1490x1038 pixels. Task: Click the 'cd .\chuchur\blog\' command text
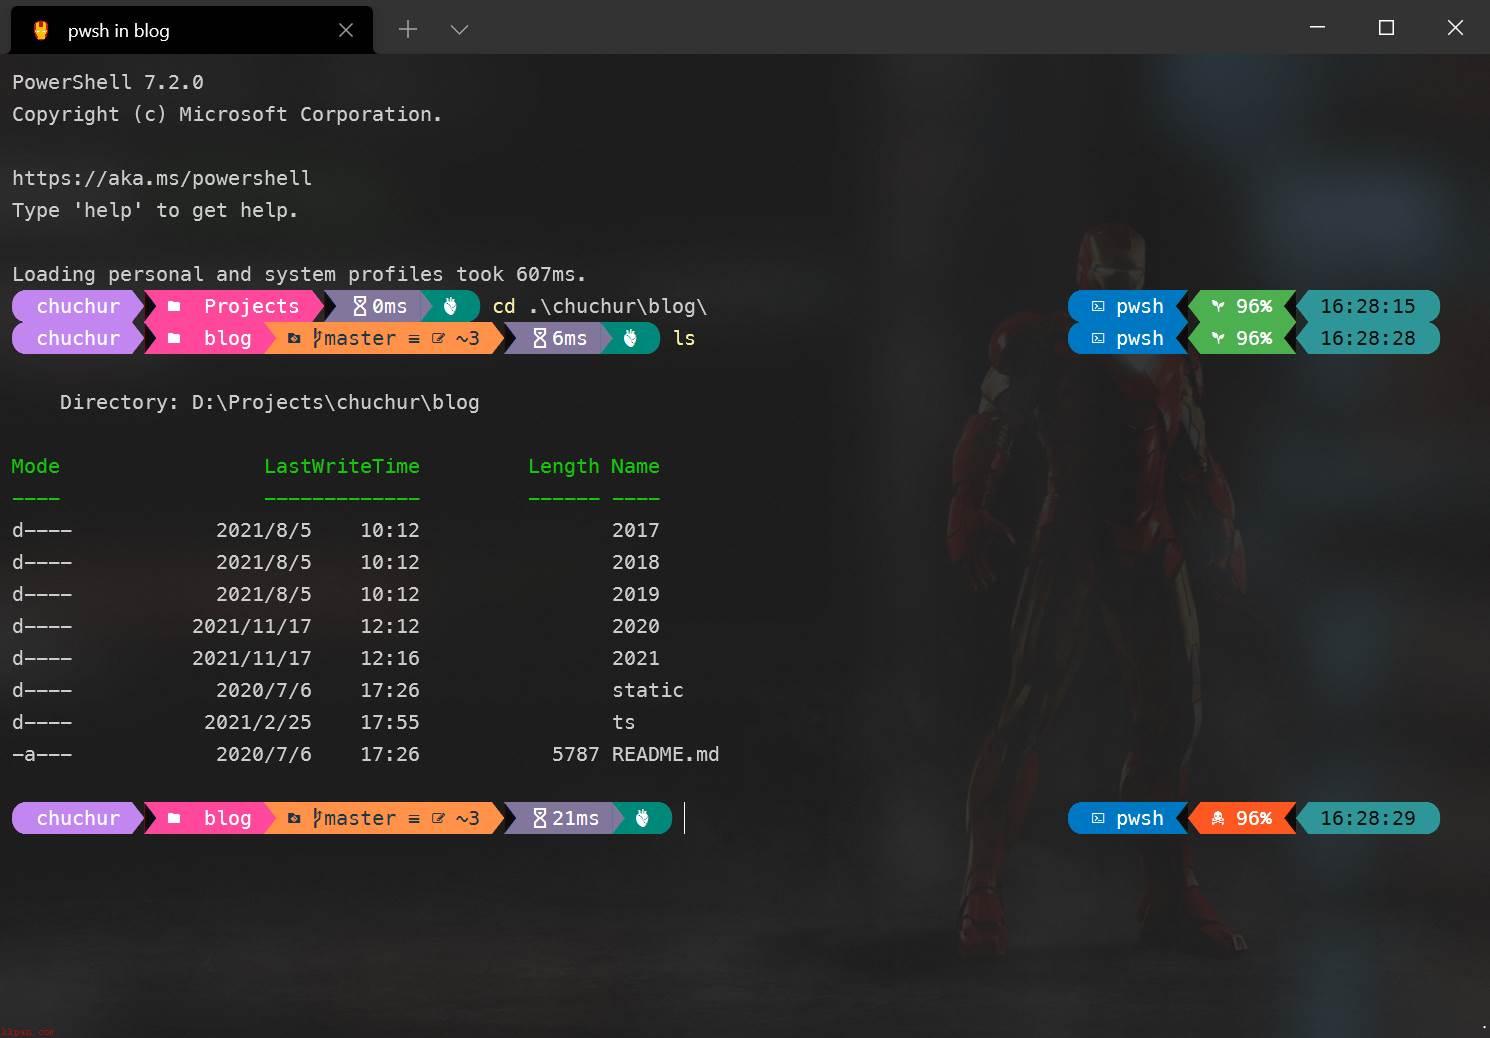(x=600, y=306)
